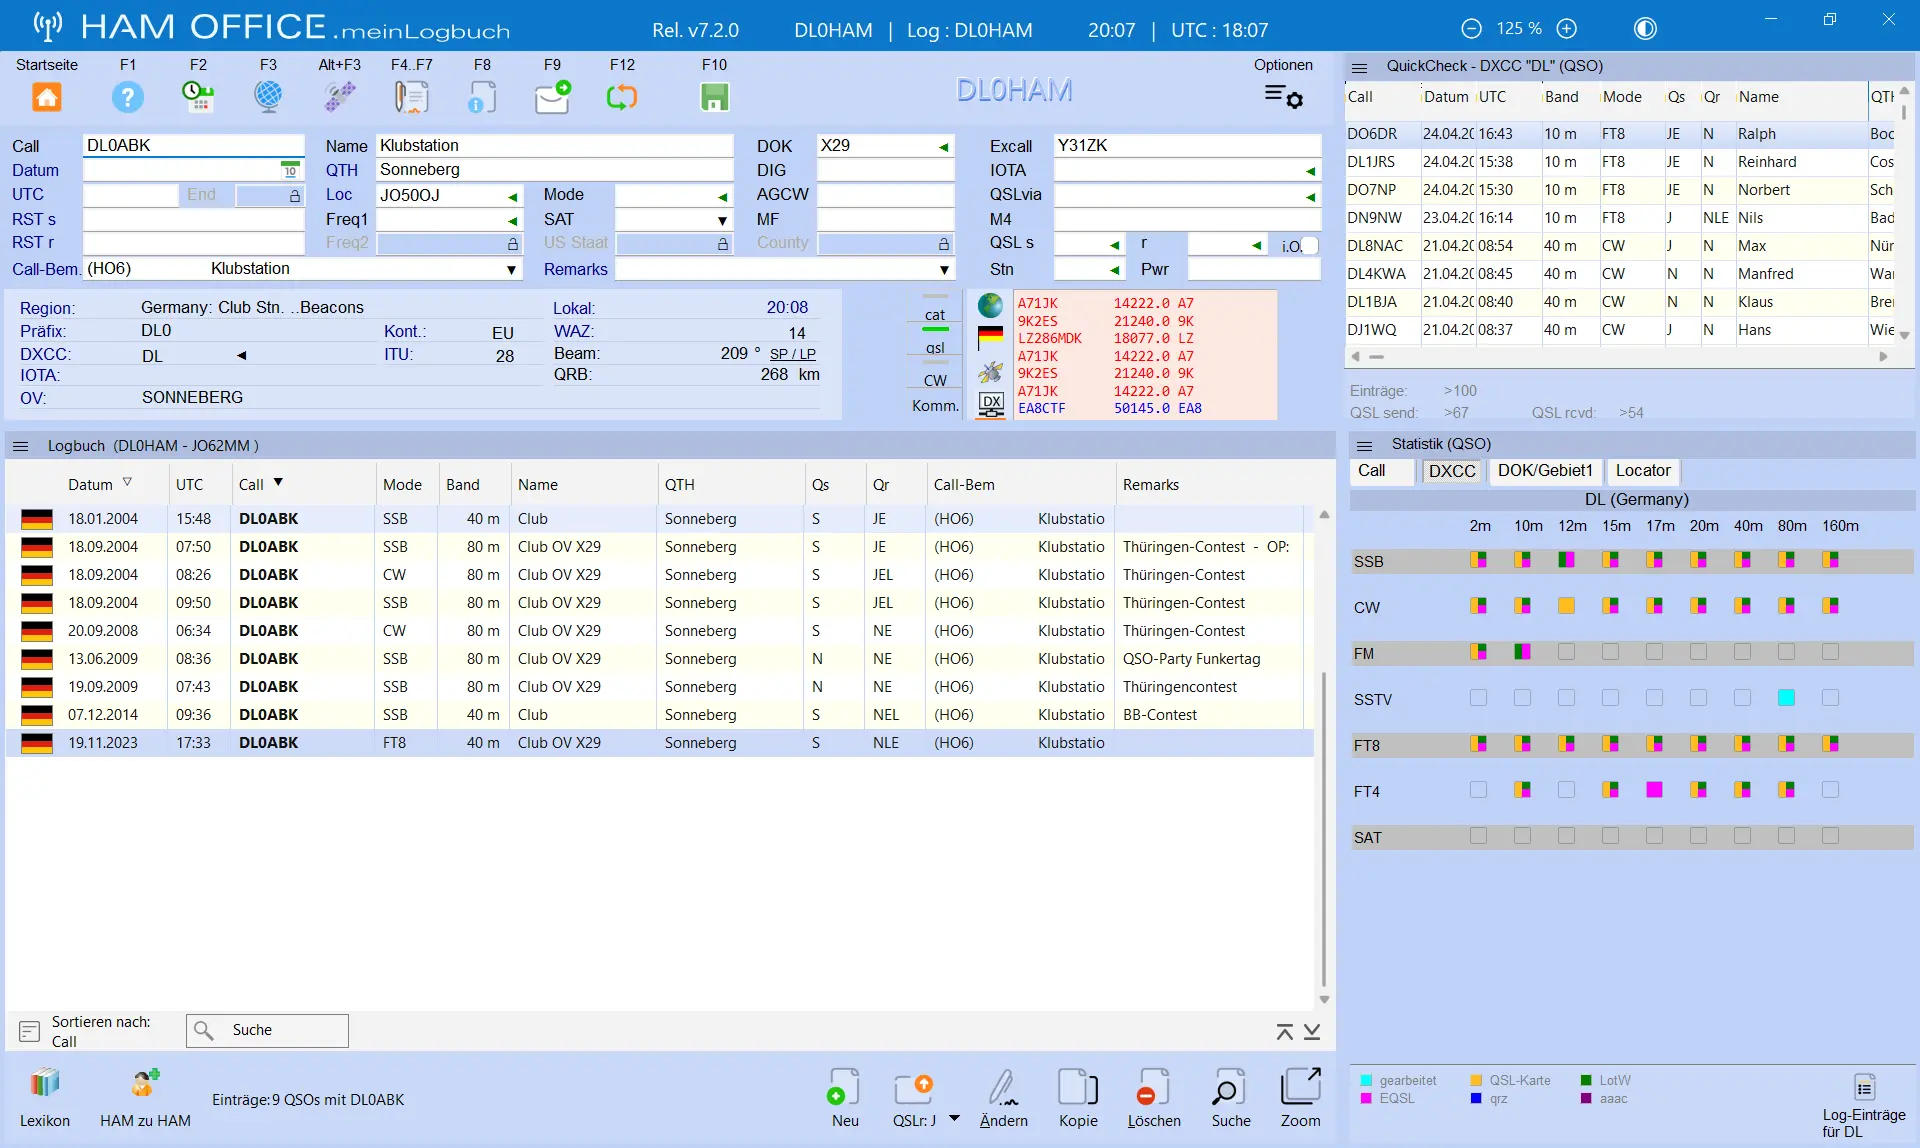Open the Datum calendar picker icon
The image size is (1920, 1148).
click(x=290, y=170)
